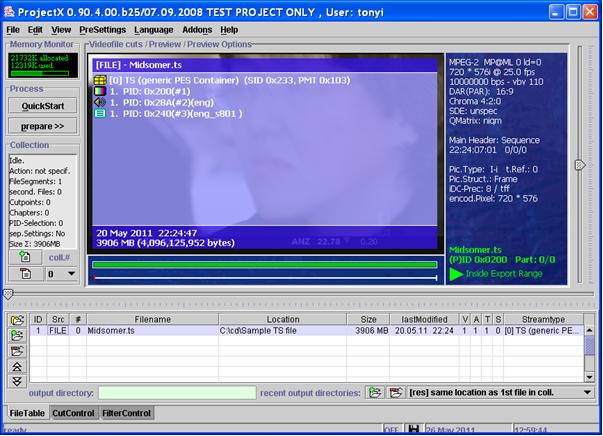Image resolution: width=603 pixels, height=436 pixels.
Task: Click the ID column header
Action: 38,320
